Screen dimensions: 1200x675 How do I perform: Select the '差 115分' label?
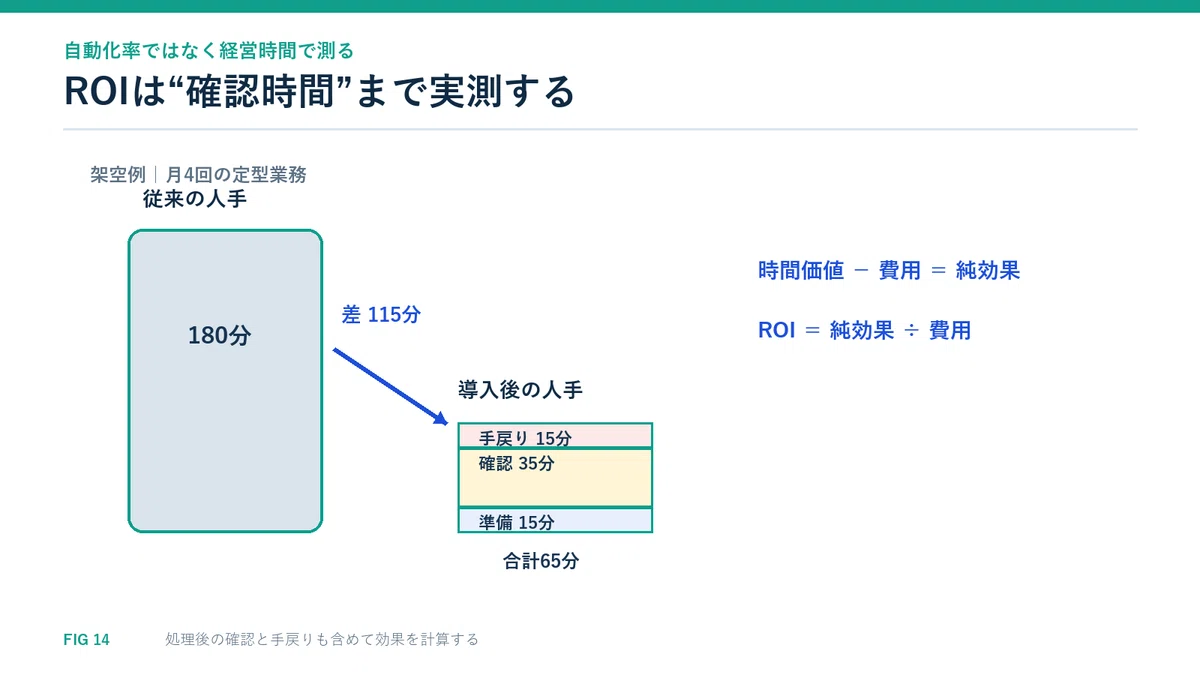[x=381, y=314]
